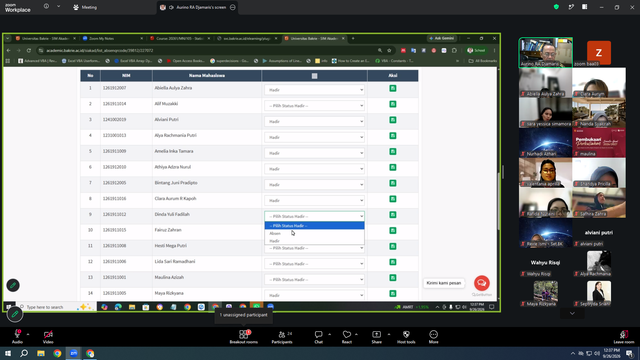Select Maya Rizkyana participant thumbnail

pyautogui.click(x=545, y=293)
